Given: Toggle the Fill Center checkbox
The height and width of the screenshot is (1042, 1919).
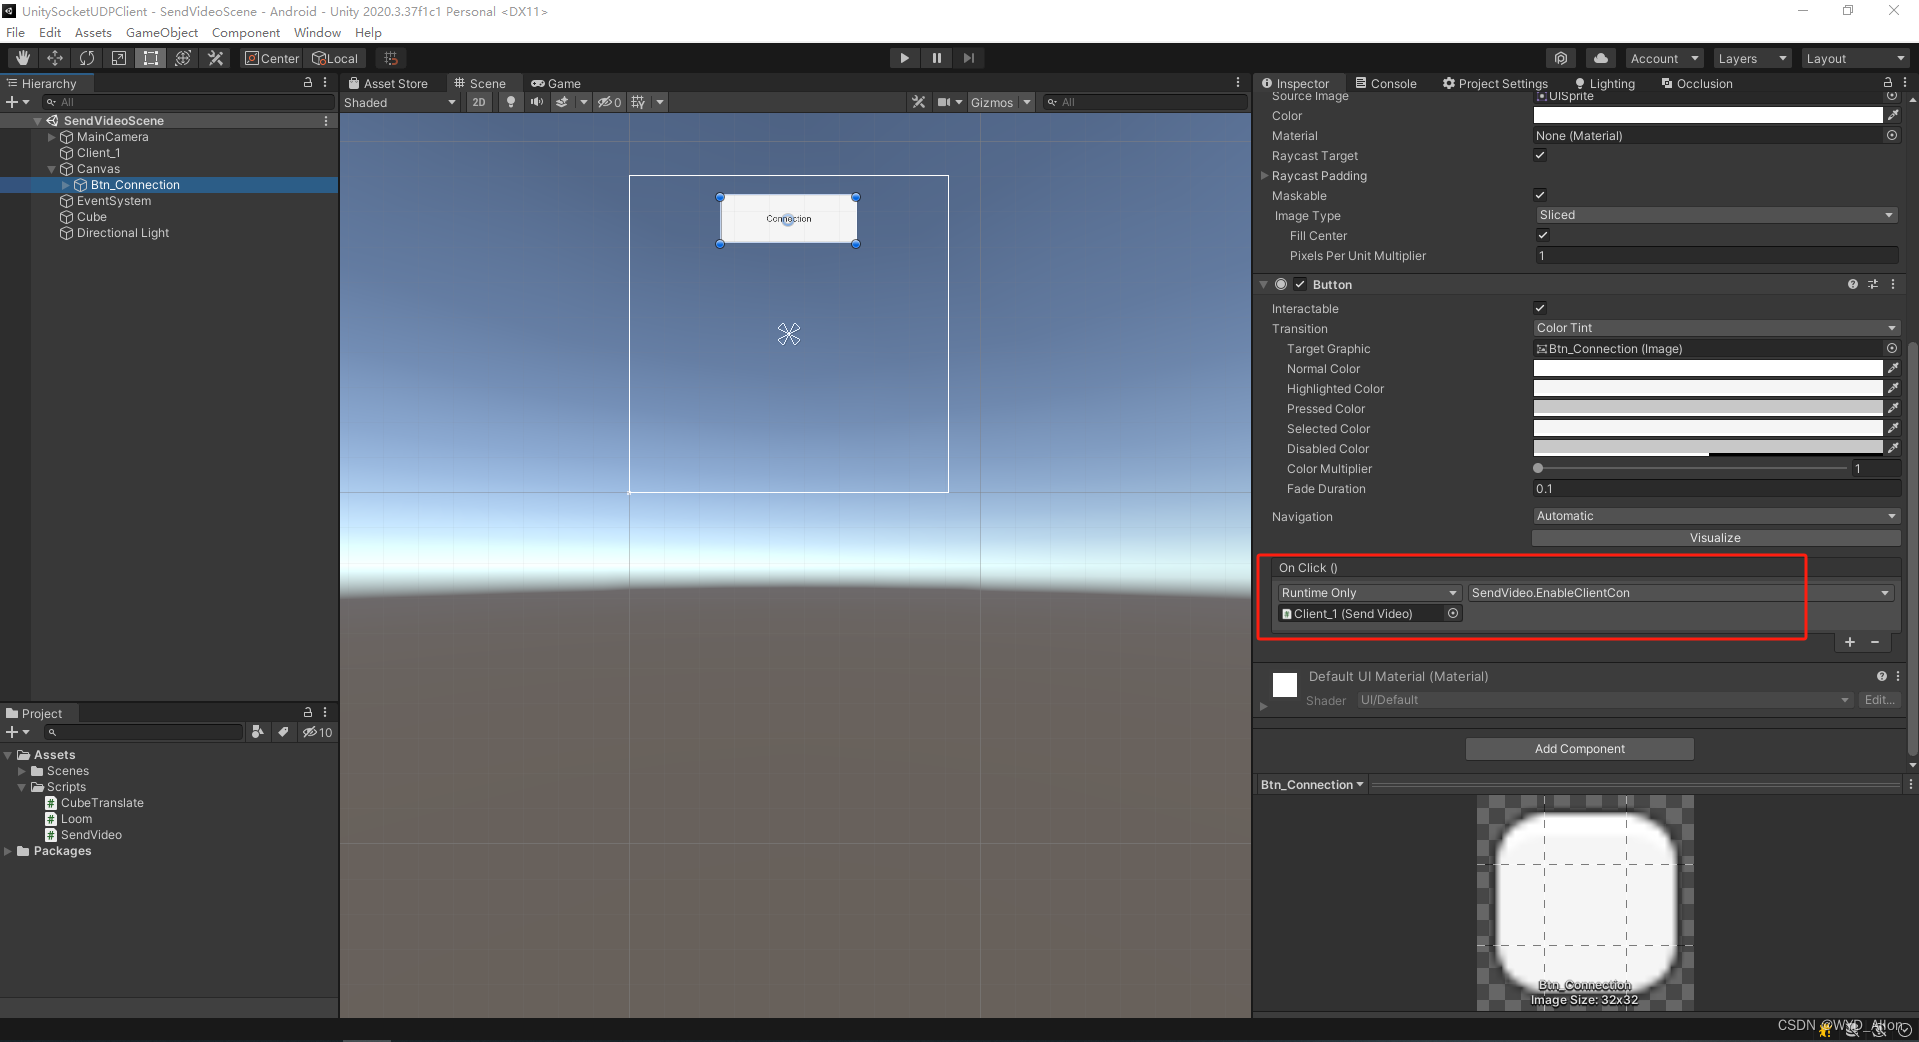Looking at the screenshot, I should [x=1543, y=235].
